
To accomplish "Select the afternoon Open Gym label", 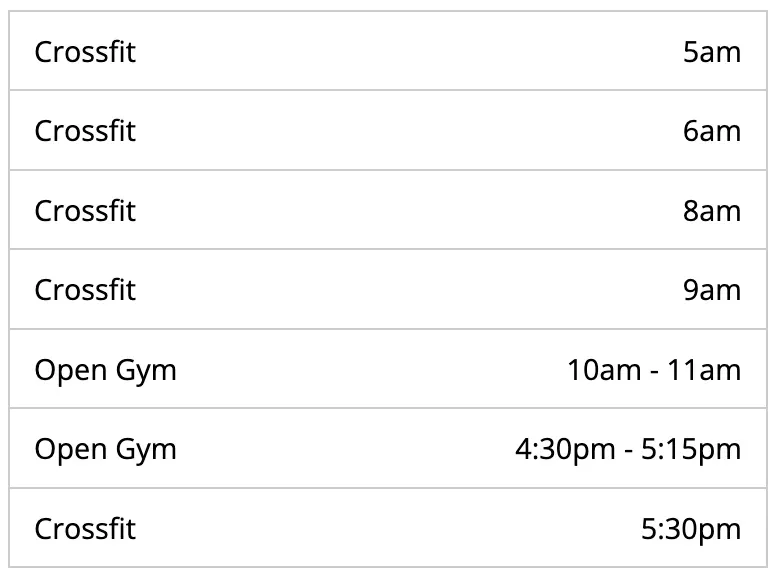I will (x=105, y=450).
